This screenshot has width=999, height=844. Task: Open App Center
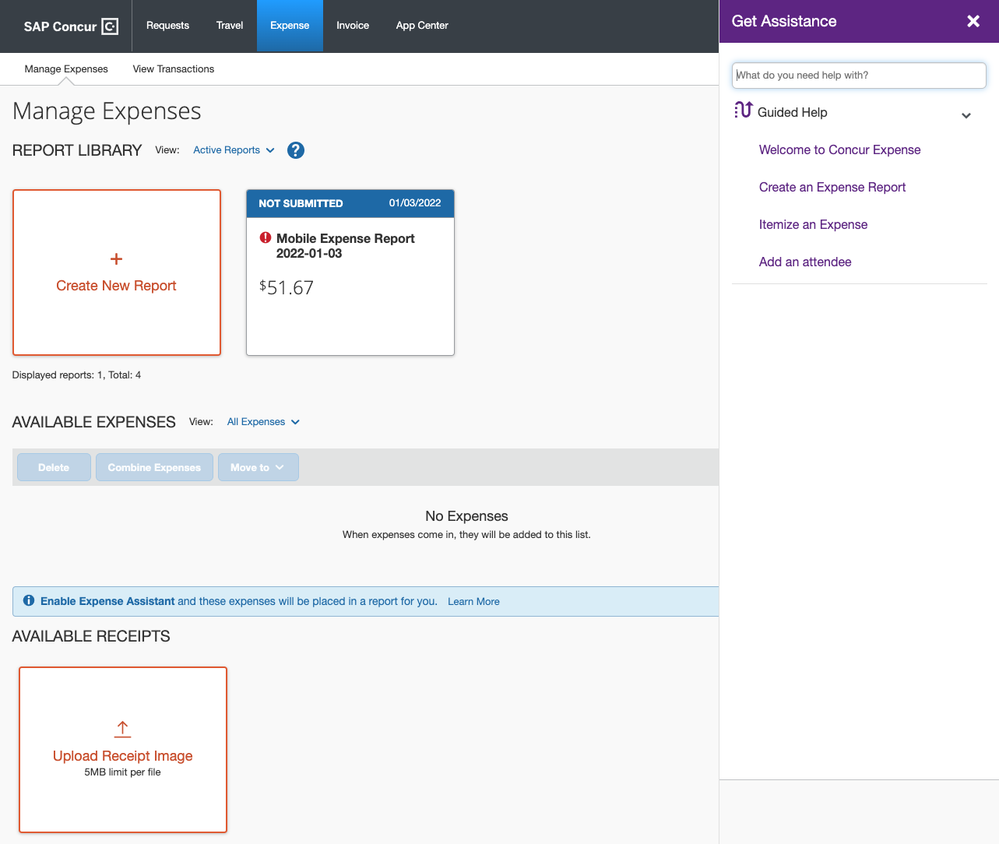422,25
